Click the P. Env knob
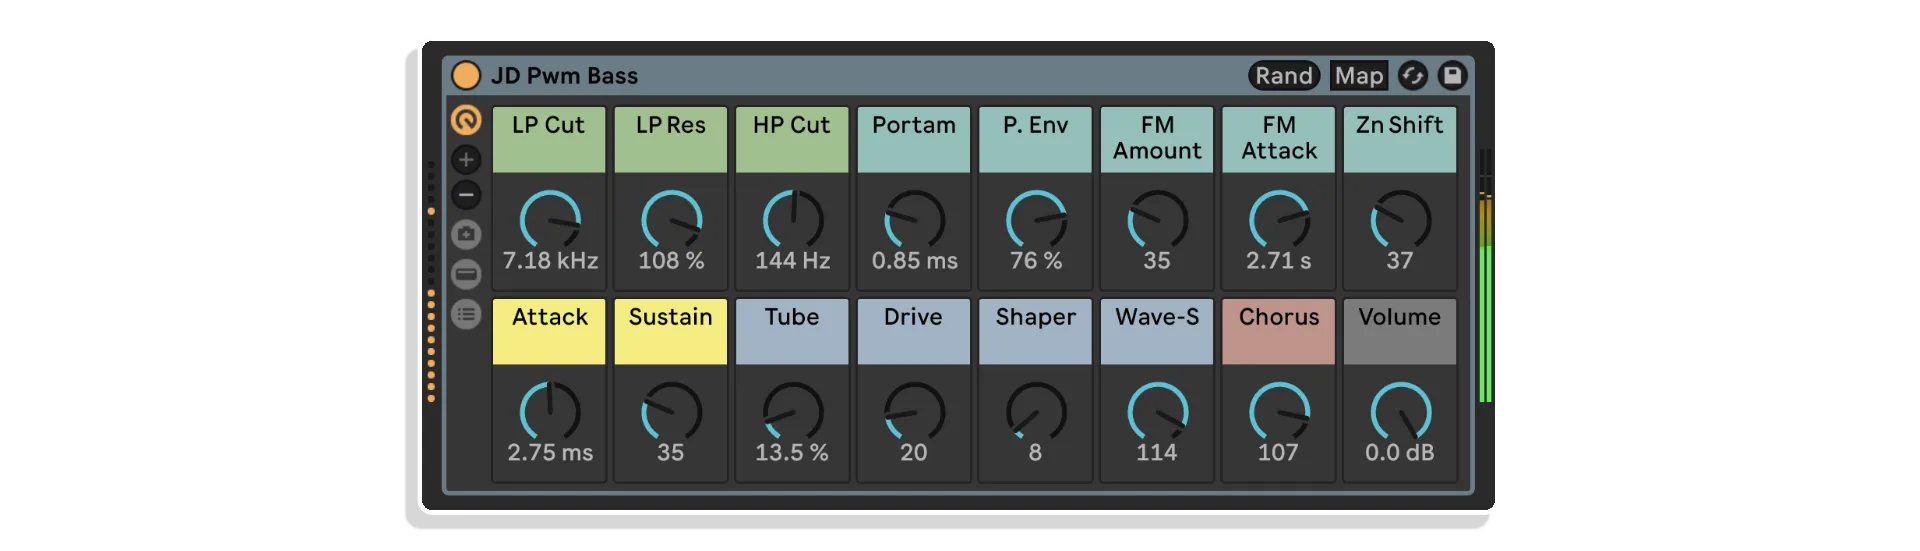This screenshot has width=1920, height=551. point(1036,219)
